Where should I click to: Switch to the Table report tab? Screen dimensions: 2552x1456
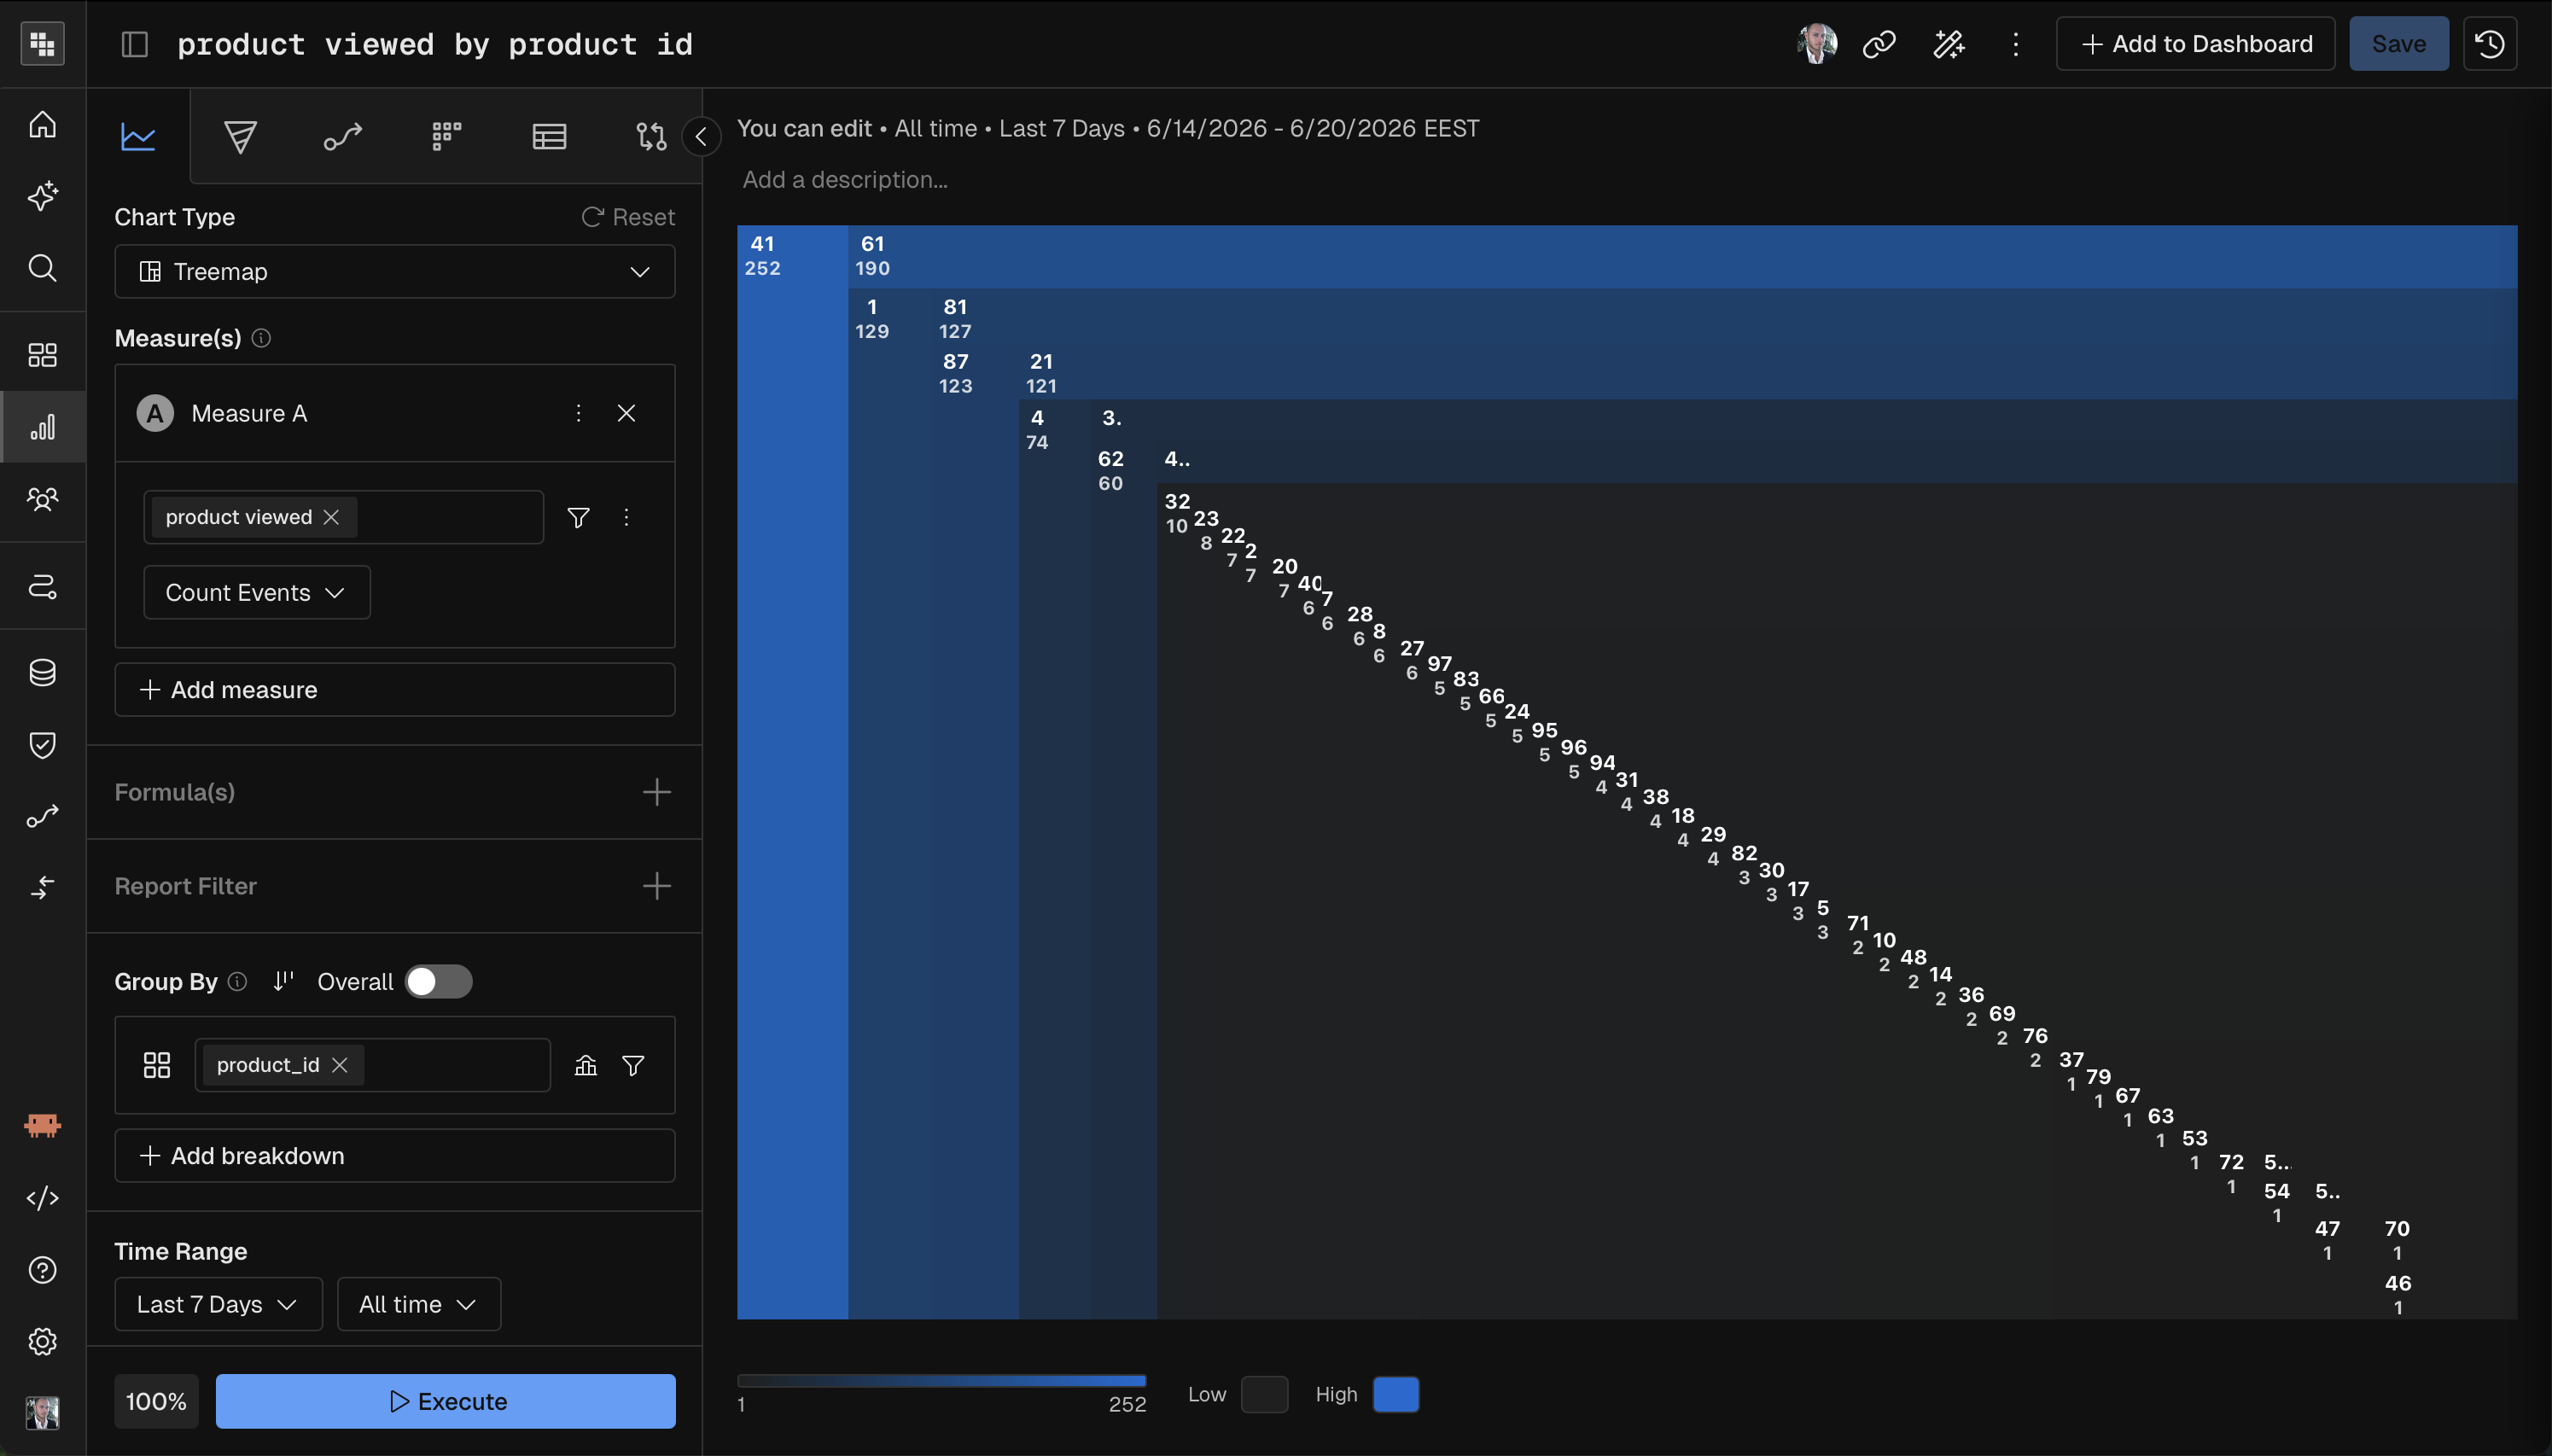coord(549,136)
